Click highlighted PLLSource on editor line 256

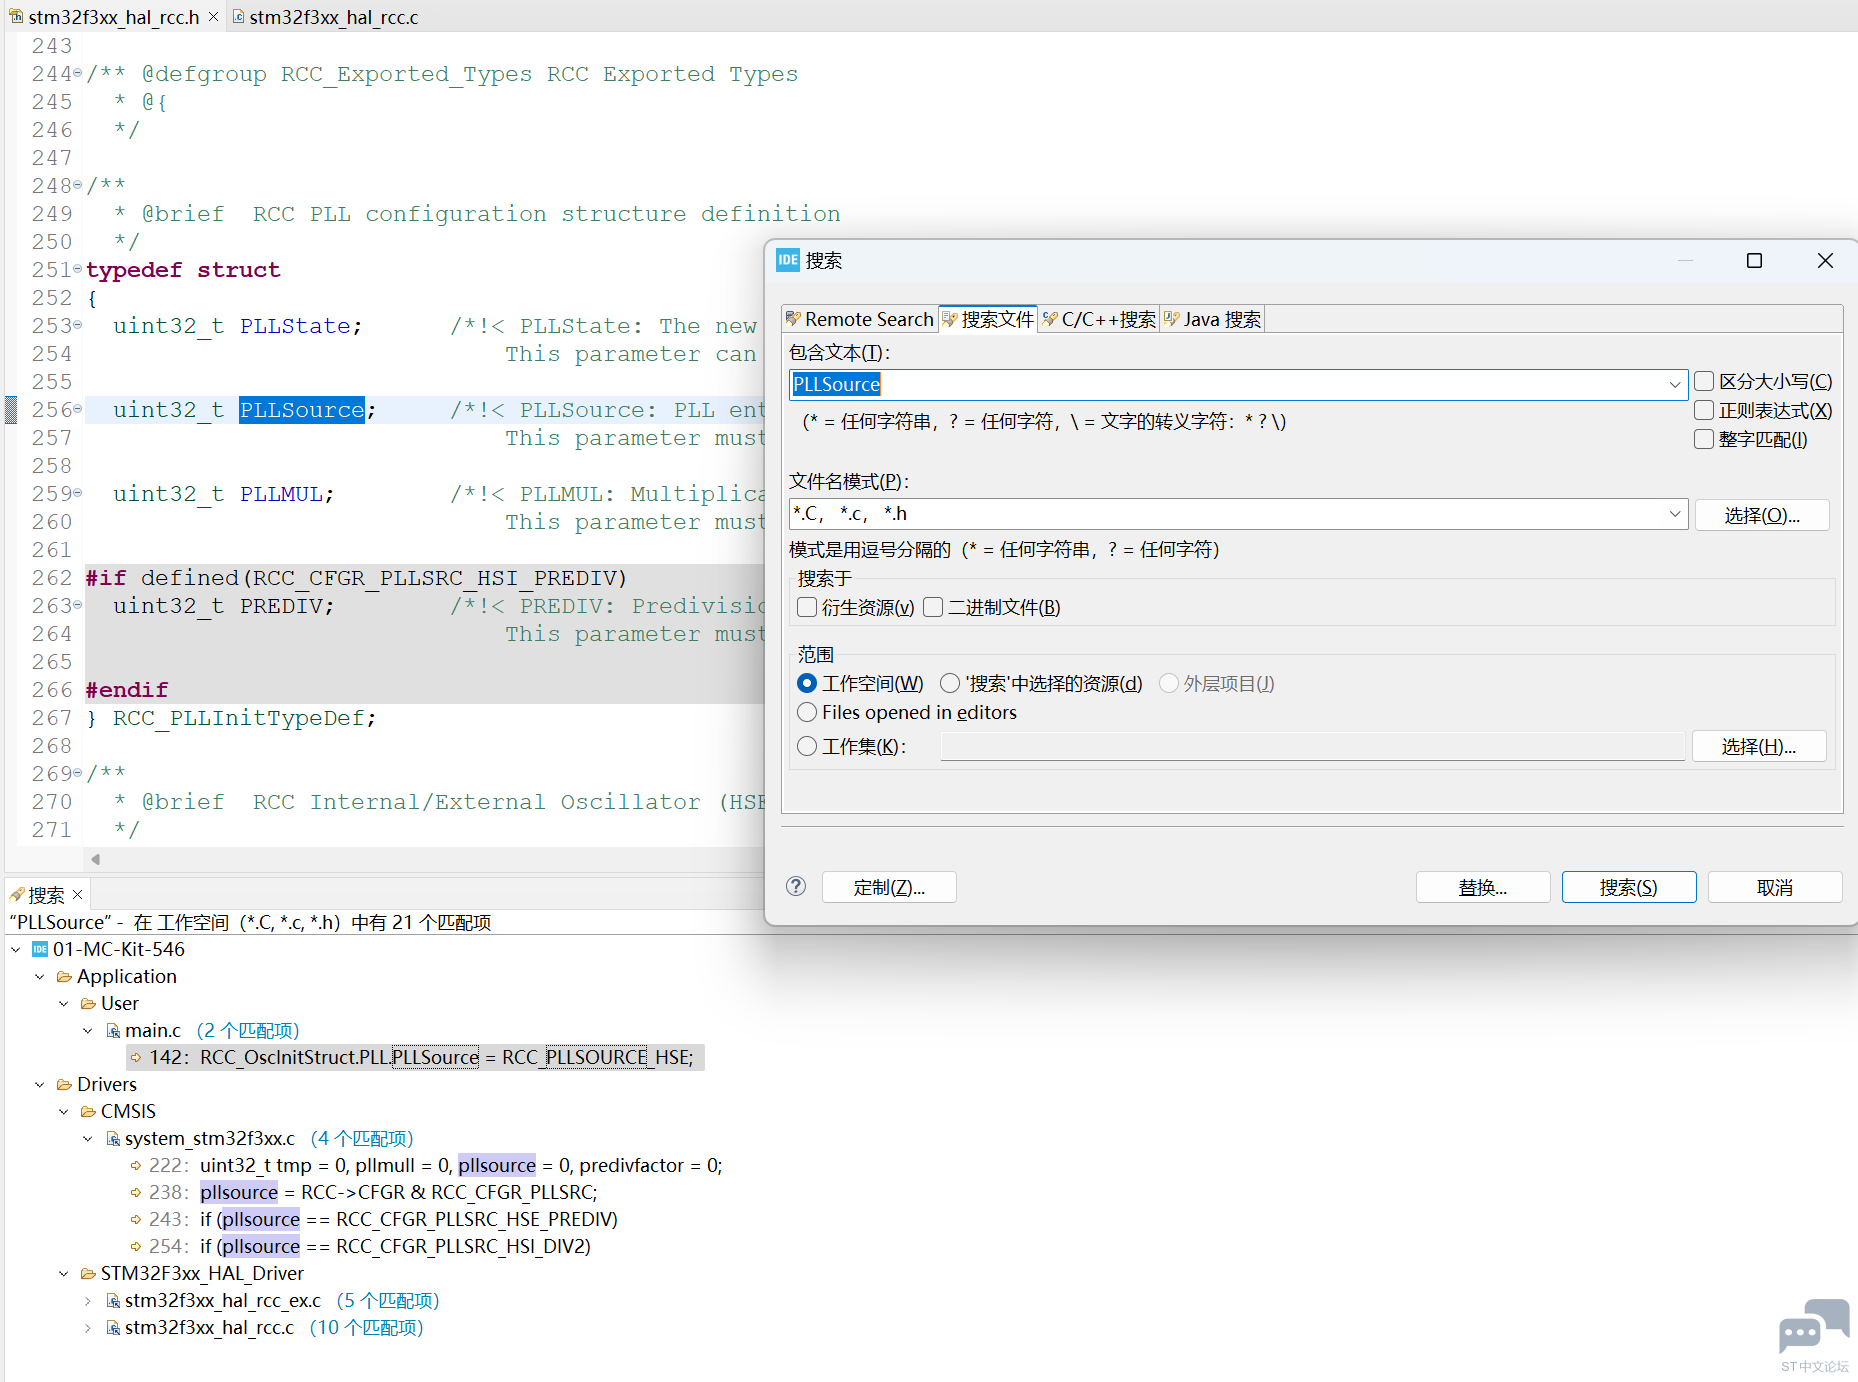click(302, 410)
